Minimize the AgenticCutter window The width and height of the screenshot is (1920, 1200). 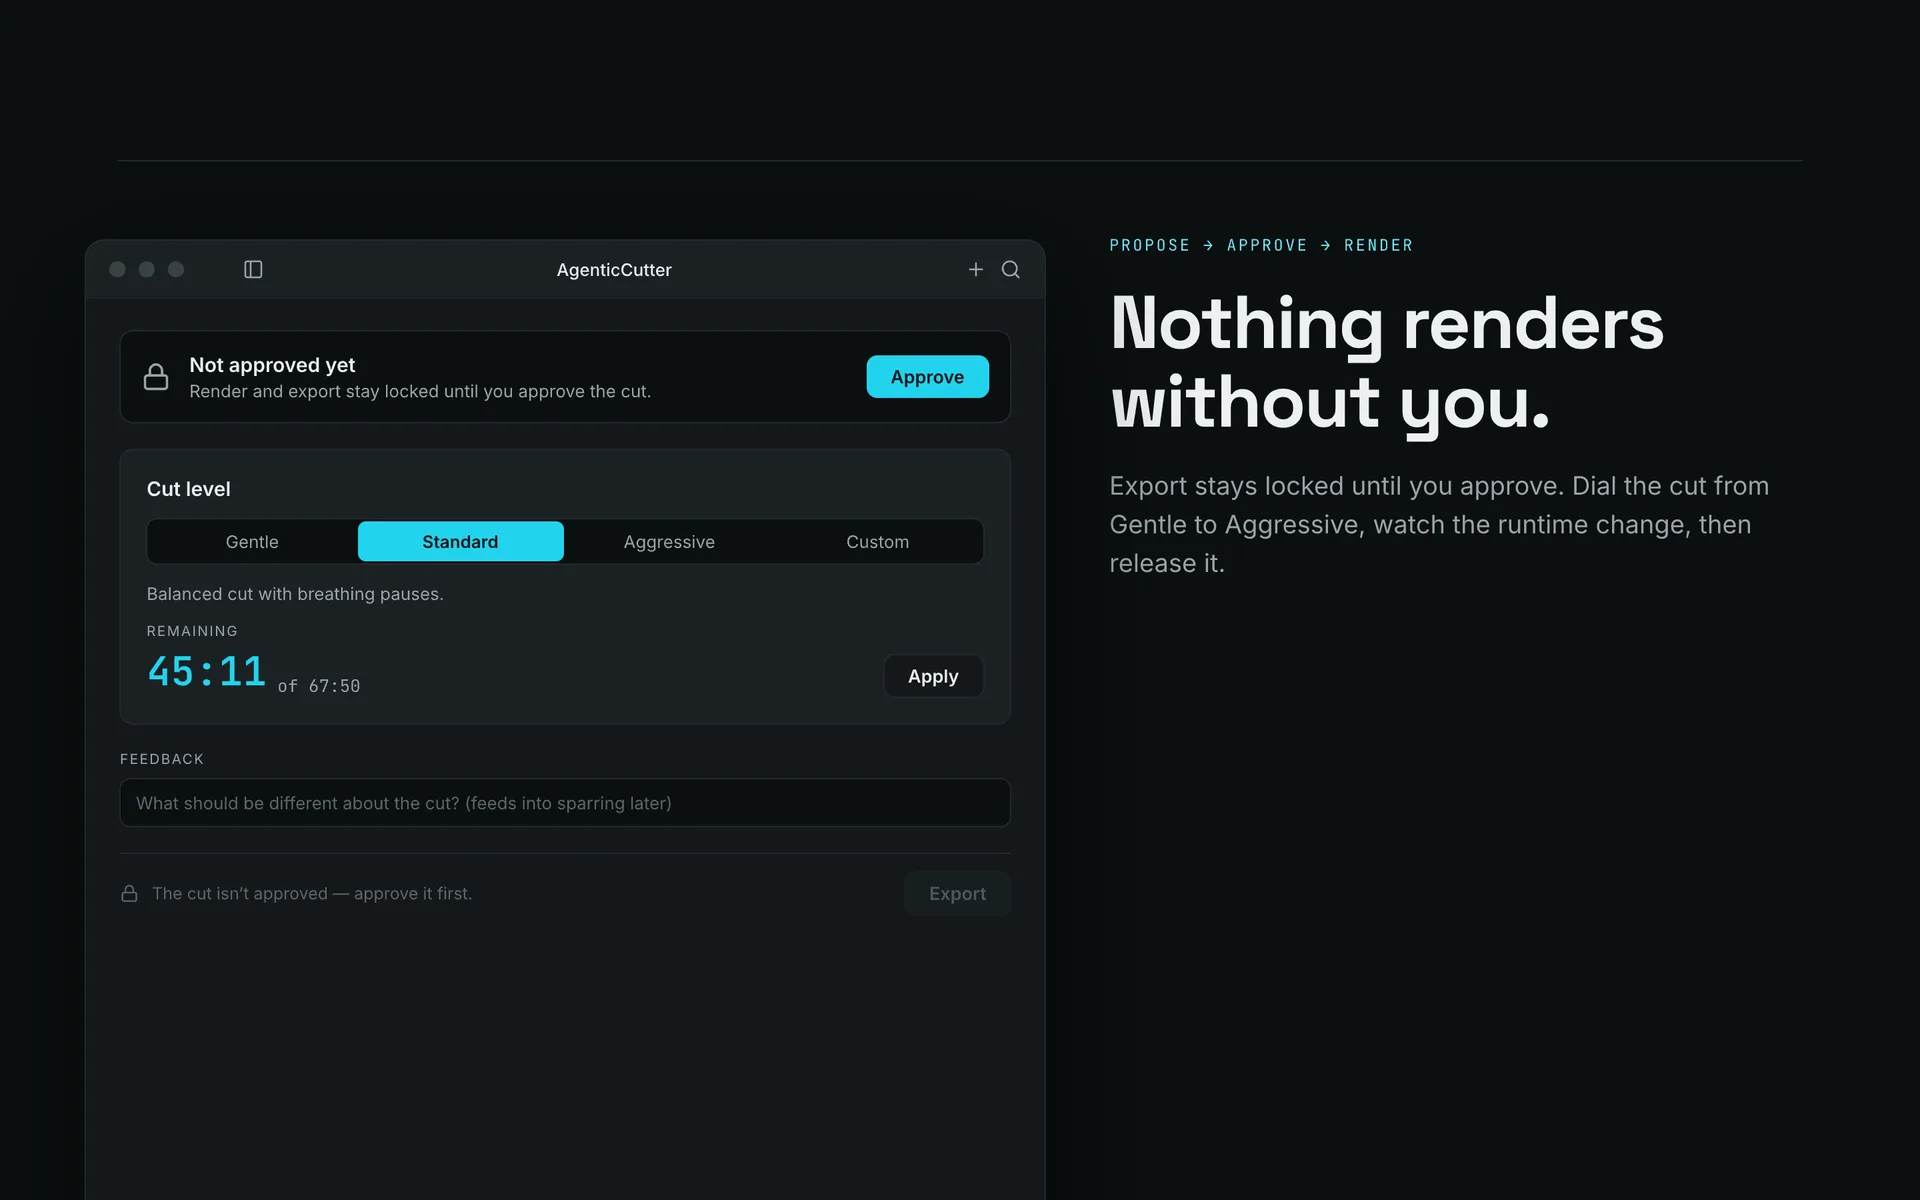point(147,270)
